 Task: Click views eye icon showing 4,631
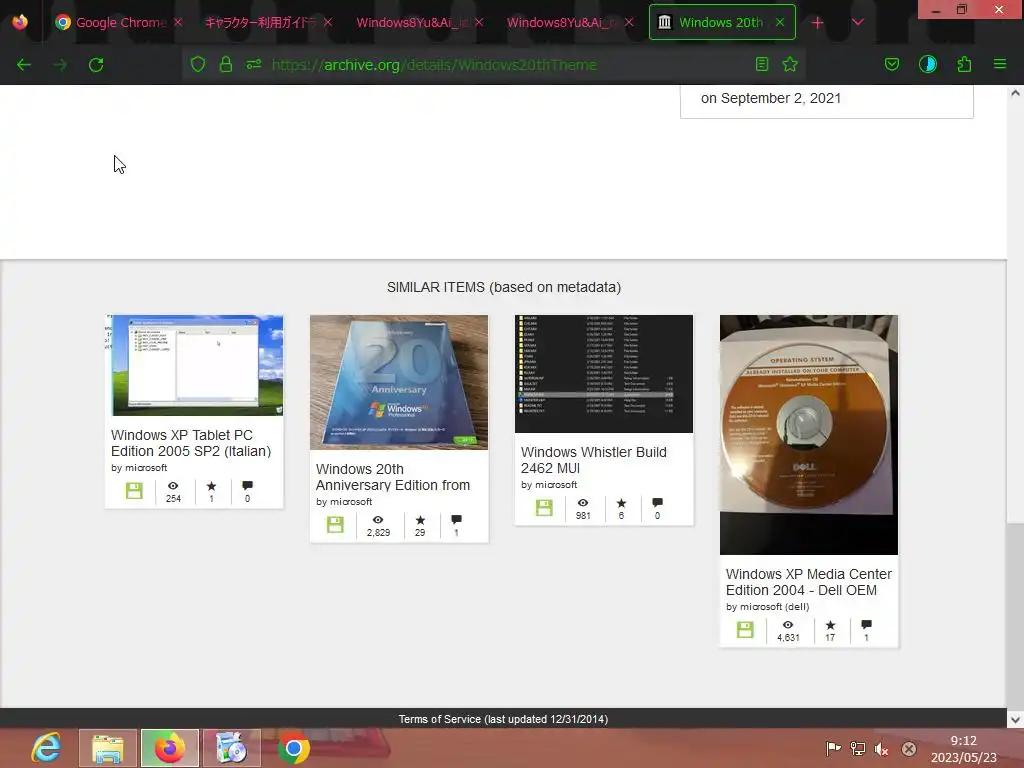(788, 625)
